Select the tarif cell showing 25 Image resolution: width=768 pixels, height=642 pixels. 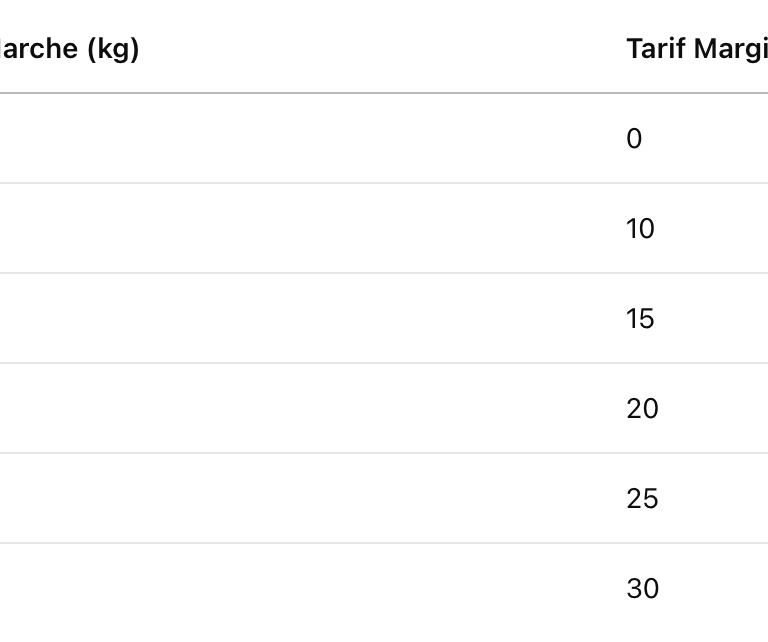point(642,499)
